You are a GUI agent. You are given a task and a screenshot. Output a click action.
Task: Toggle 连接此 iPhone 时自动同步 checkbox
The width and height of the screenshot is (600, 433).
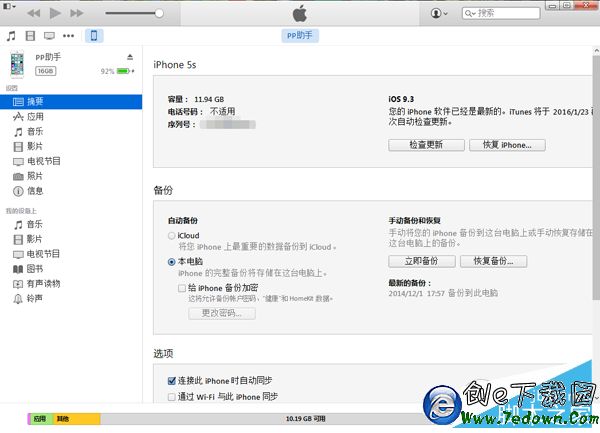tap(172, 381)
